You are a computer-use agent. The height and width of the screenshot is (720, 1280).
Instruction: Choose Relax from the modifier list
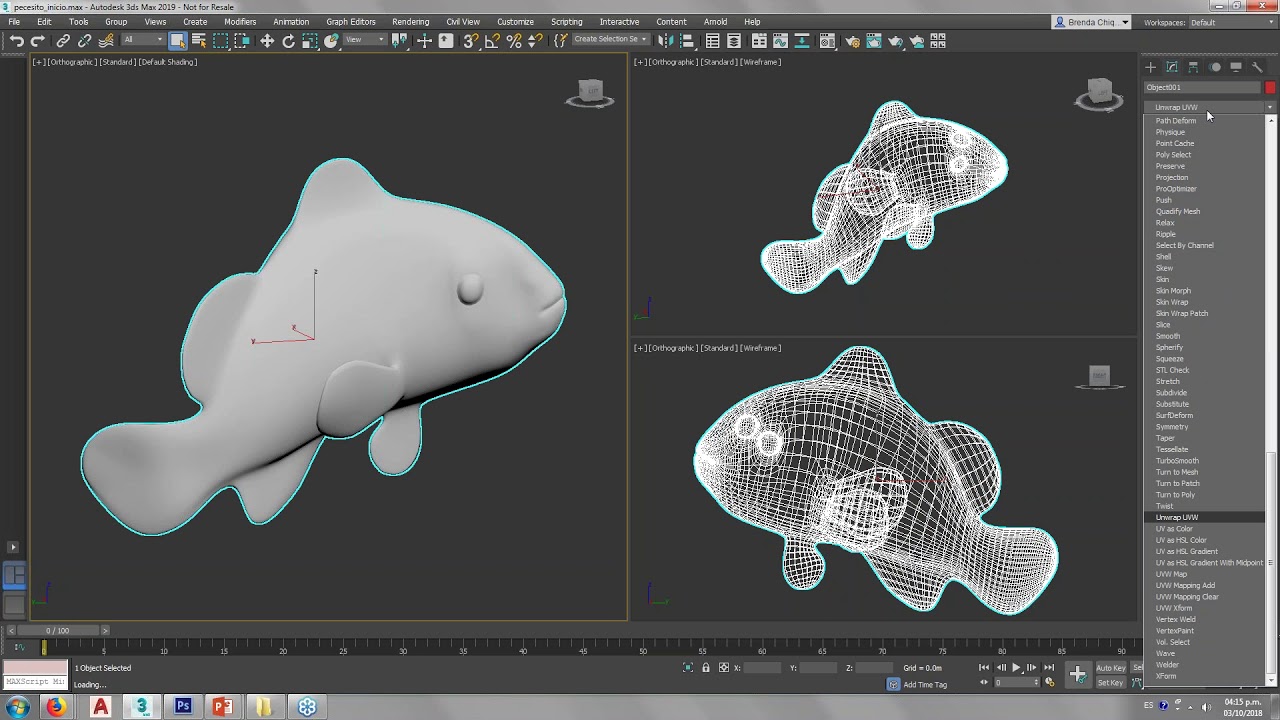1165,223
